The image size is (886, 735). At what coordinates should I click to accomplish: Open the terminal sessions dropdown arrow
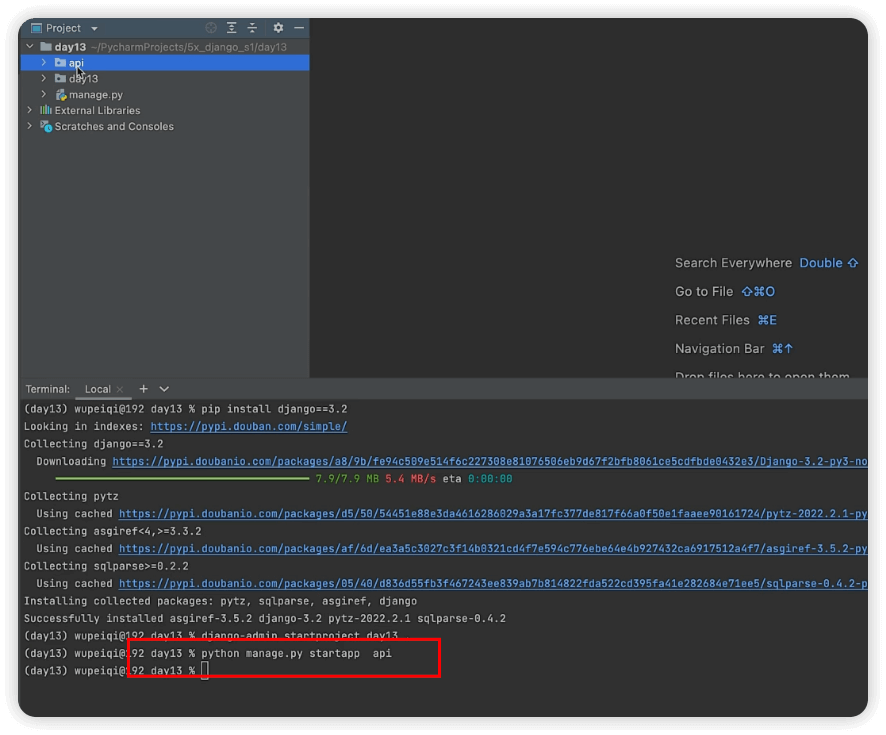pyautogui.click(x=164, y=389)
